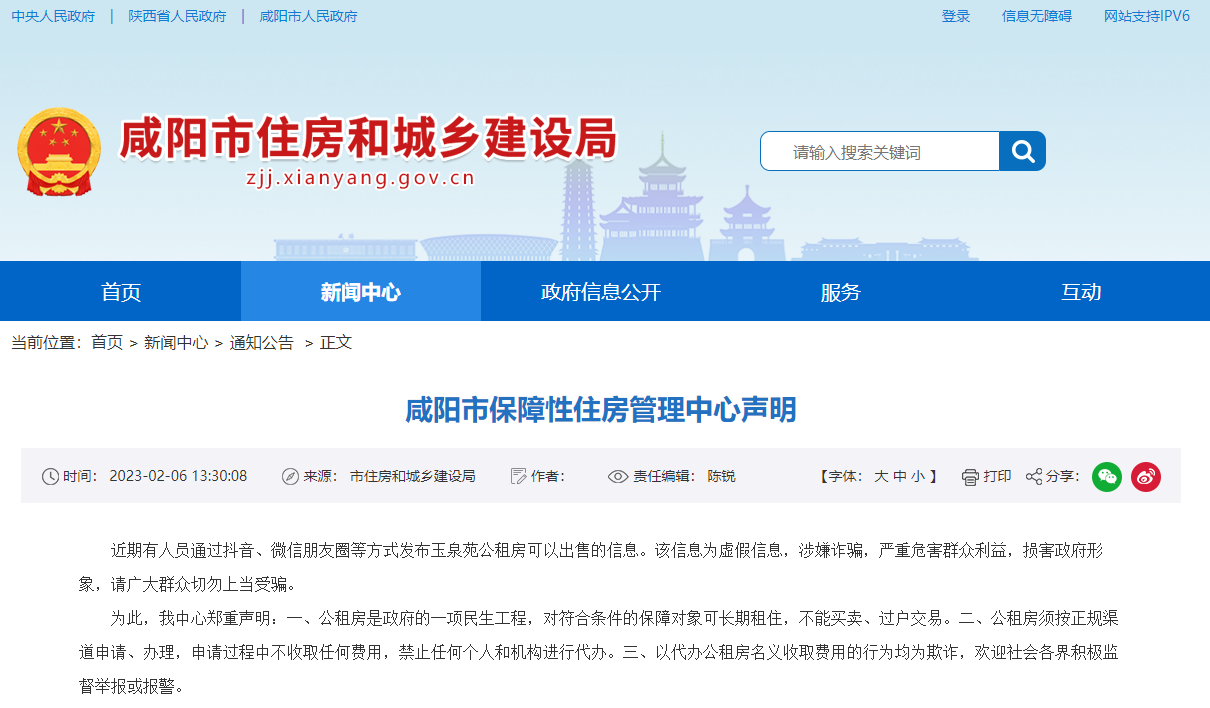Set font size to 小
Screen dimensions: 1210x708
coord(918,476)
